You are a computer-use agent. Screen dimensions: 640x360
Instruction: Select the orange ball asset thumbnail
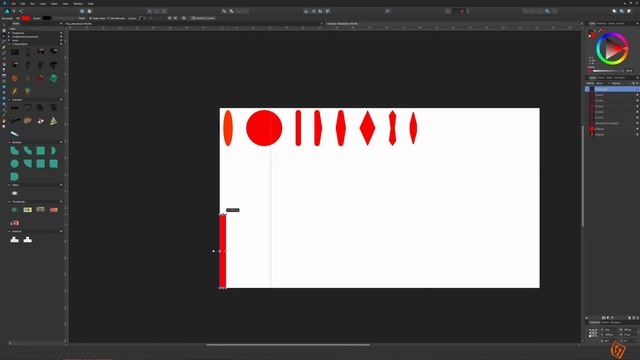coord(15,78)
